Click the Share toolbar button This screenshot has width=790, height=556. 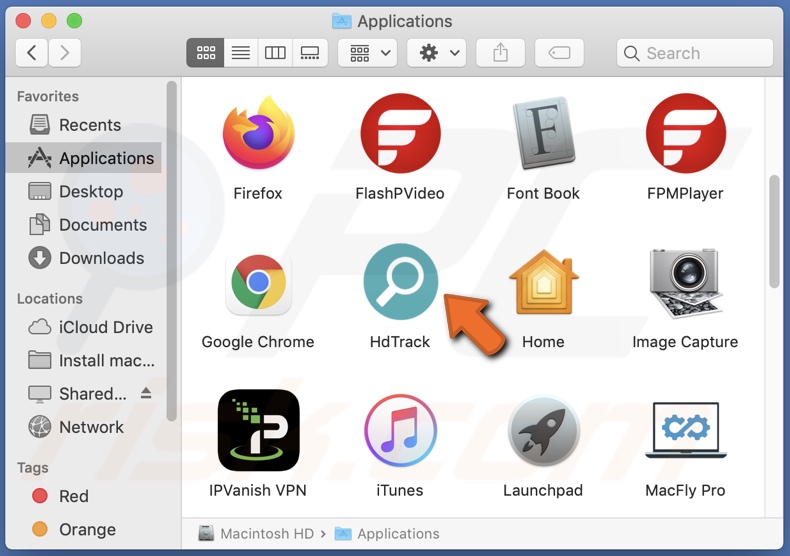click(500, 52)
